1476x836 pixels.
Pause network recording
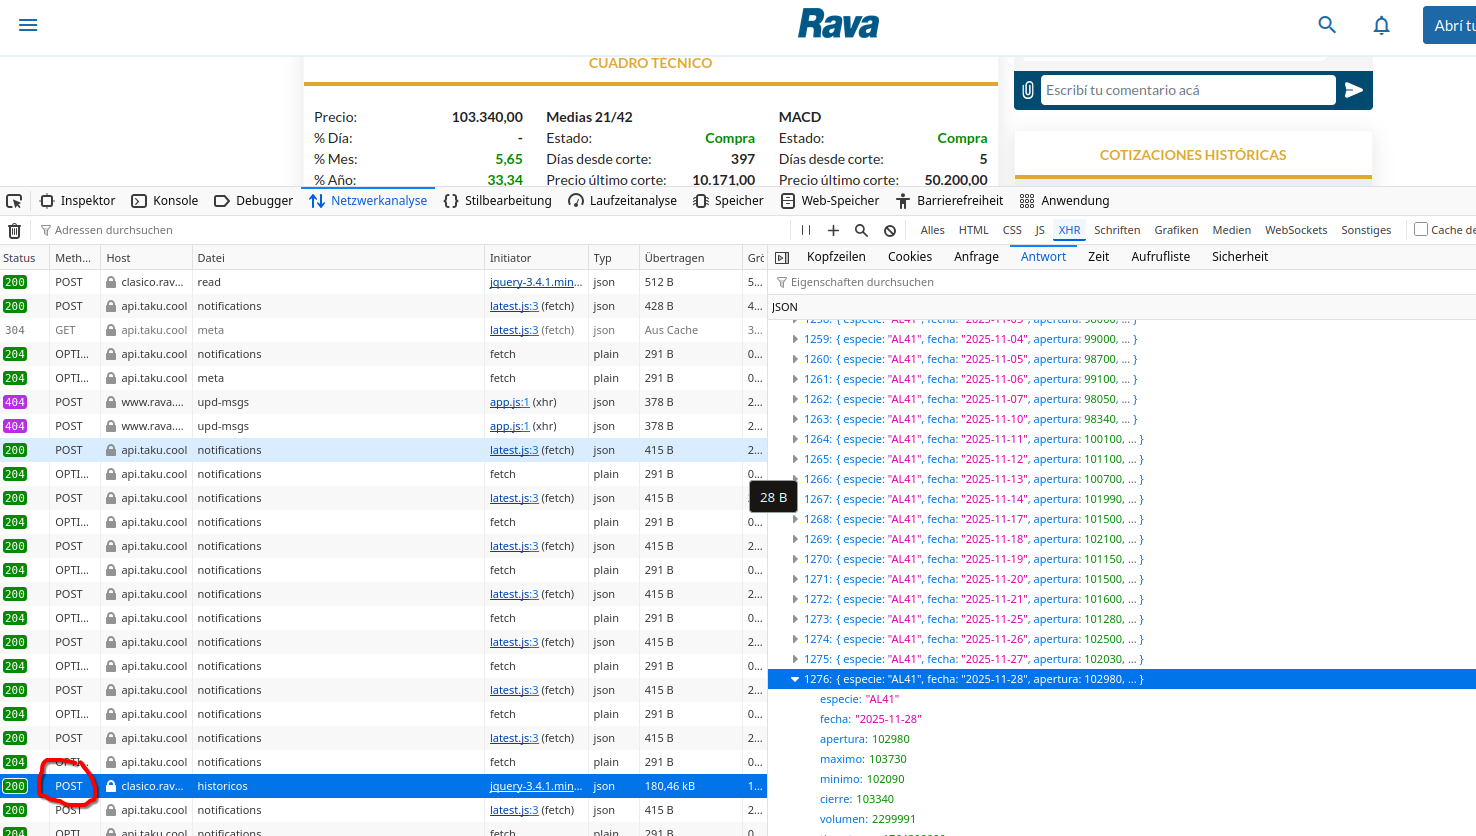[x=806, y=230]
